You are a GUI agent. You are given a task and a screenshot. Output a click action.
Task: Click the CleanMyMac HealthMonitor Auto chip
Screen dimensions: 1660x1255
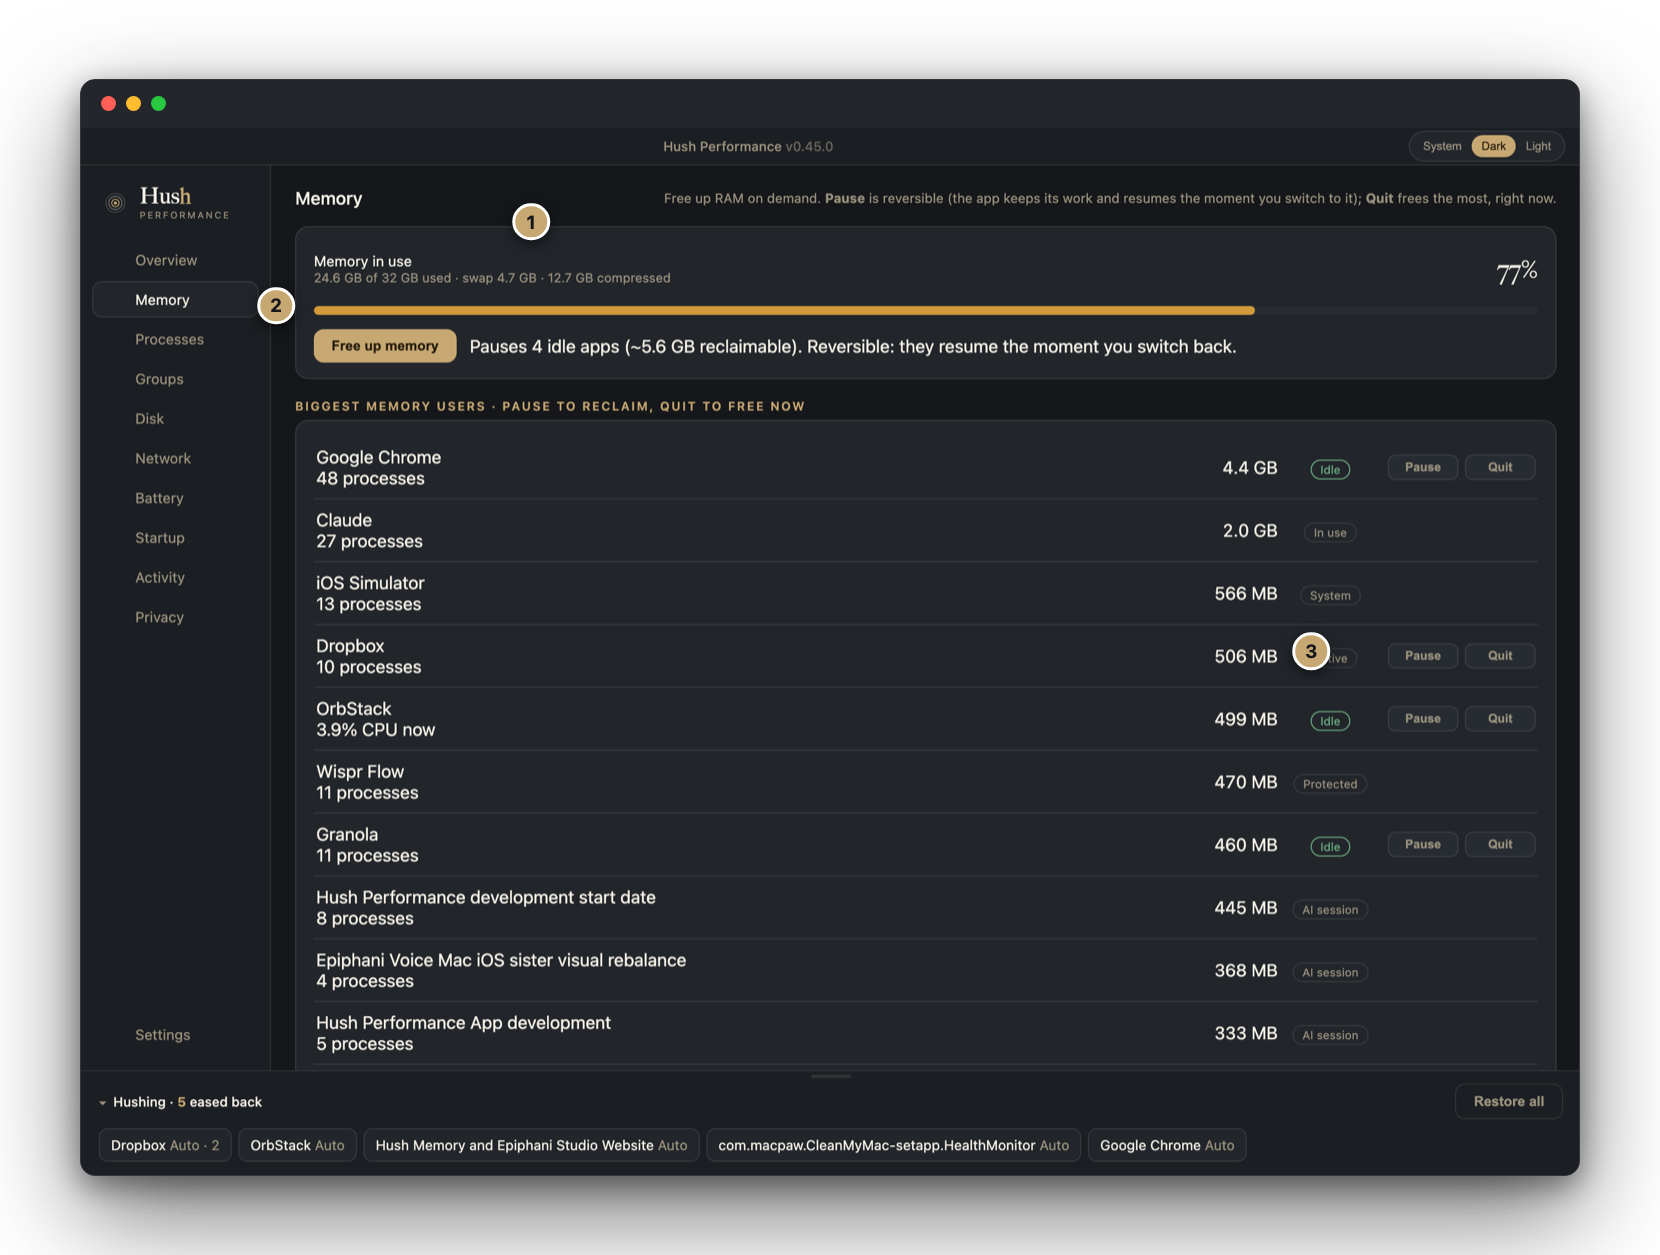point(893,1145)
